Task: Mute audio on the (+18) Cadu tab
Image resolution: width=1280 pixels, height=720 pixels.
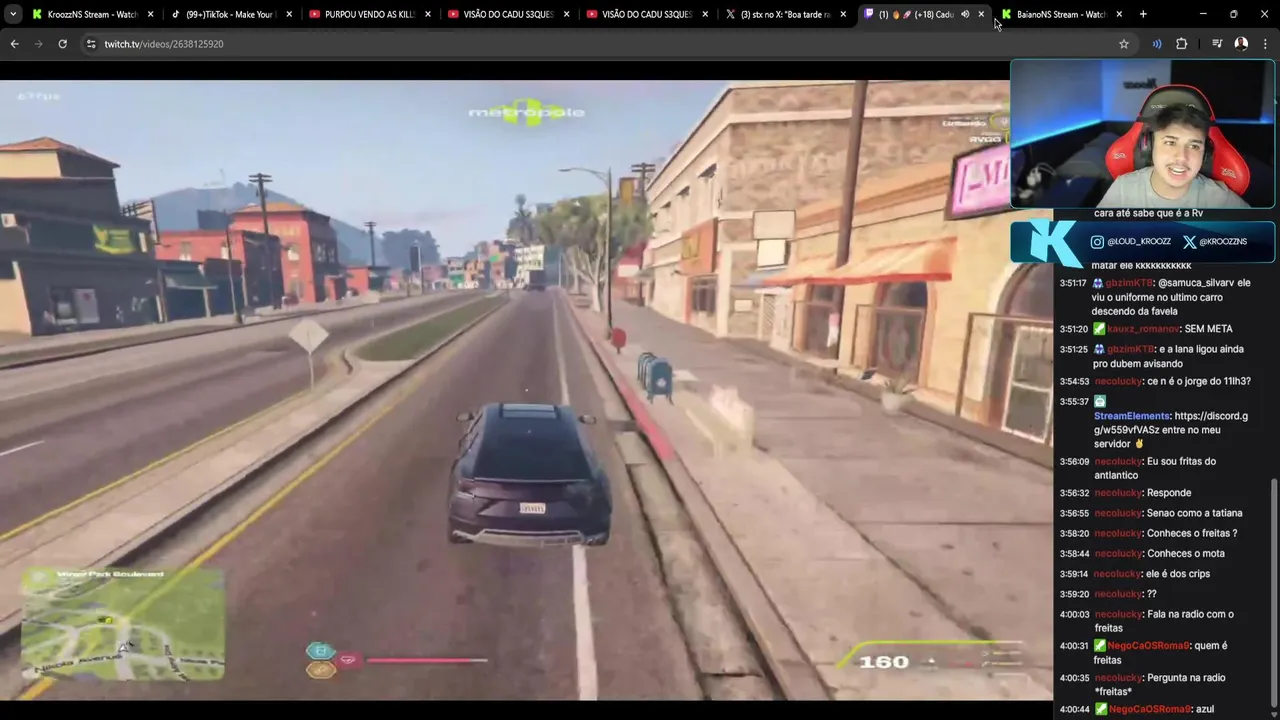Action: click(965, 14)
